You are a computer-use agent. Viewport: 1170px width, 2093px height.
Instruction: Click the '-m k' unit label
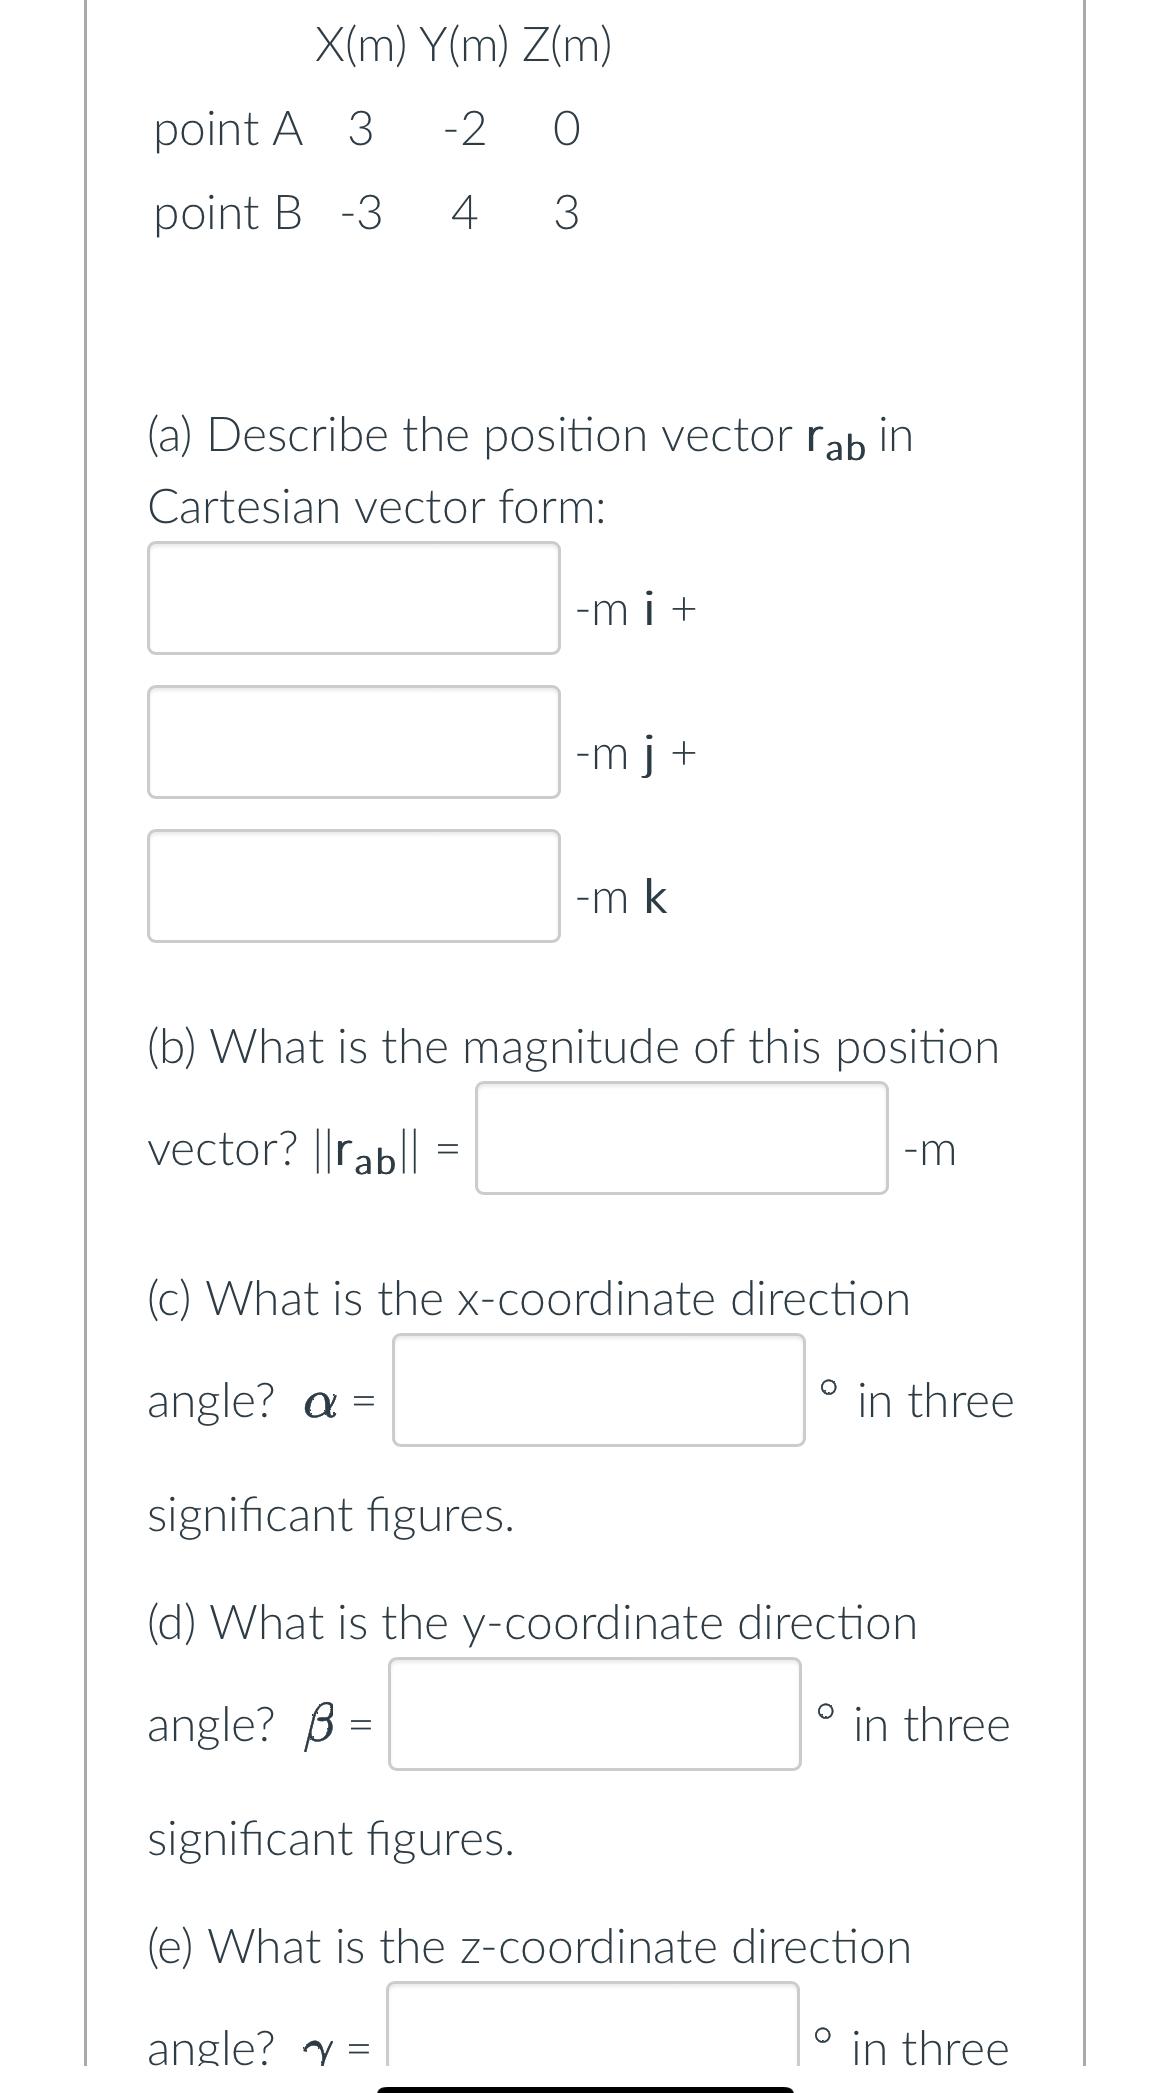(x=622, y=898)
